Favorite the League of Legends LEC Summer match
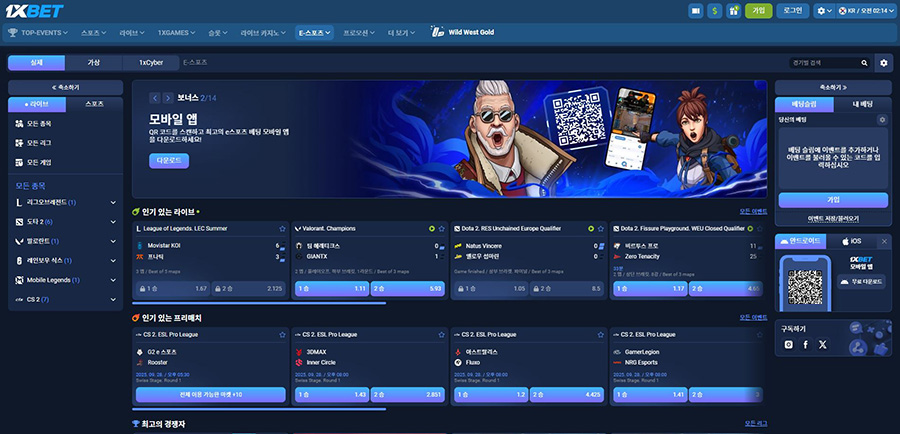 (282, 228)
